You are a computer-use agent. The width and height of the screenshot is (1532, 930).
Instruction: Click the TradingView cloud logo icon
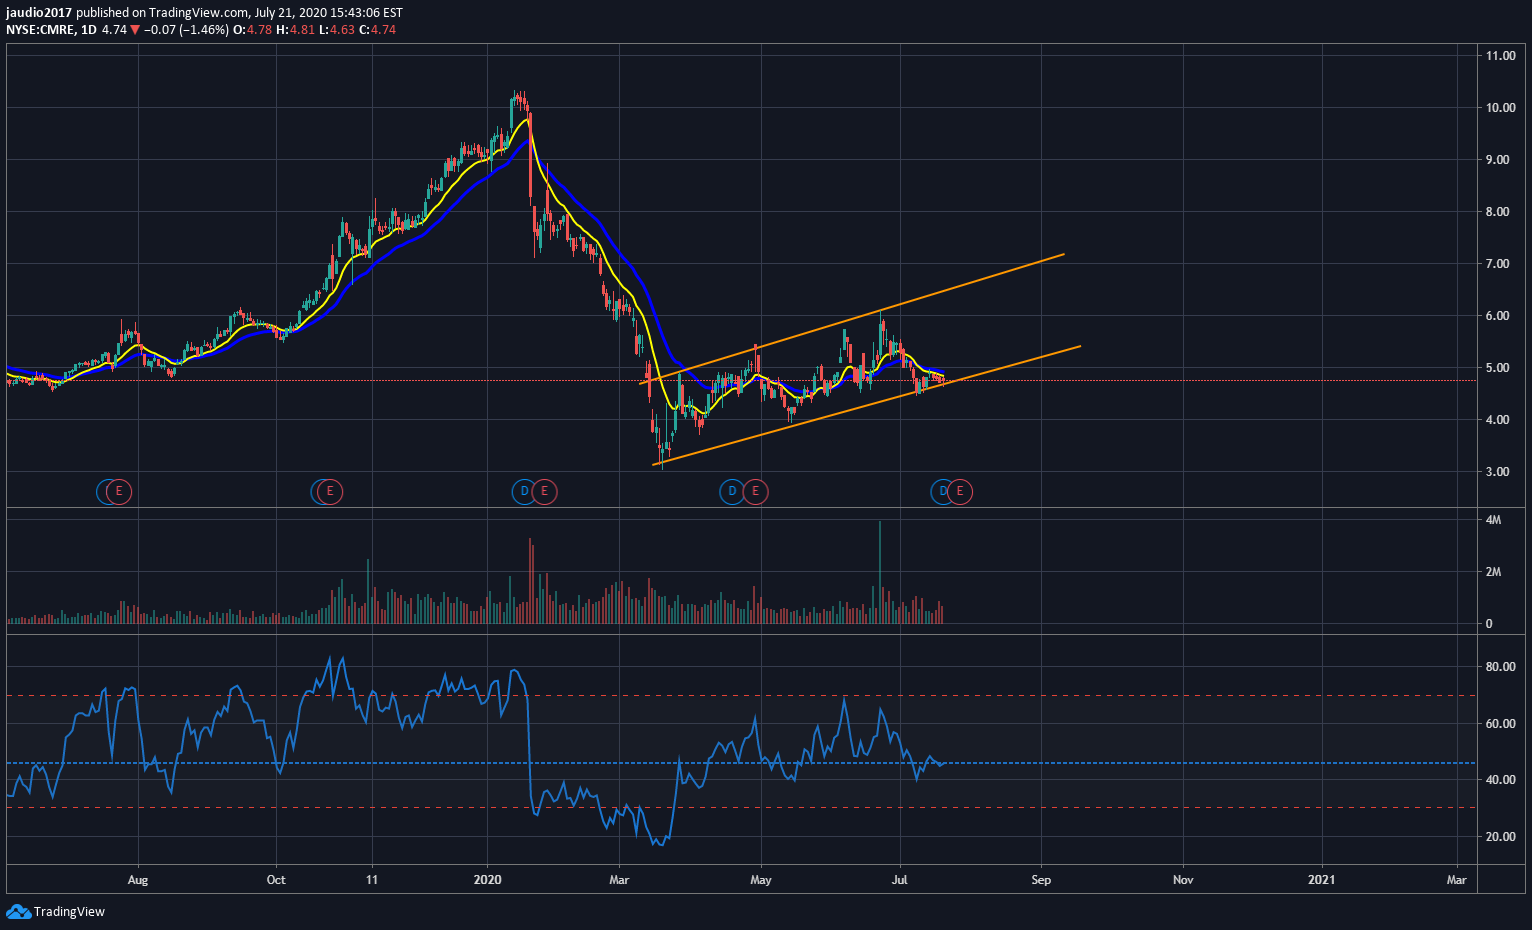[x=18, y=911]
